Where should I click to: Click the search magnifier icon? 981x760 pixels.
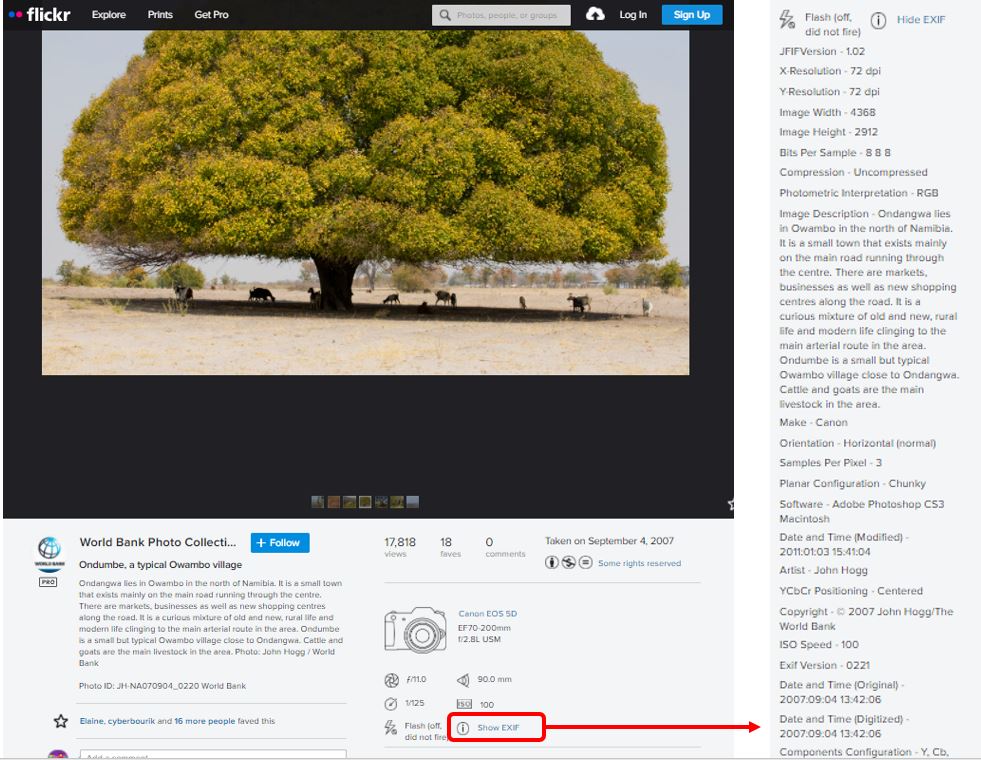pyautogui.click(x=444, y=15)
